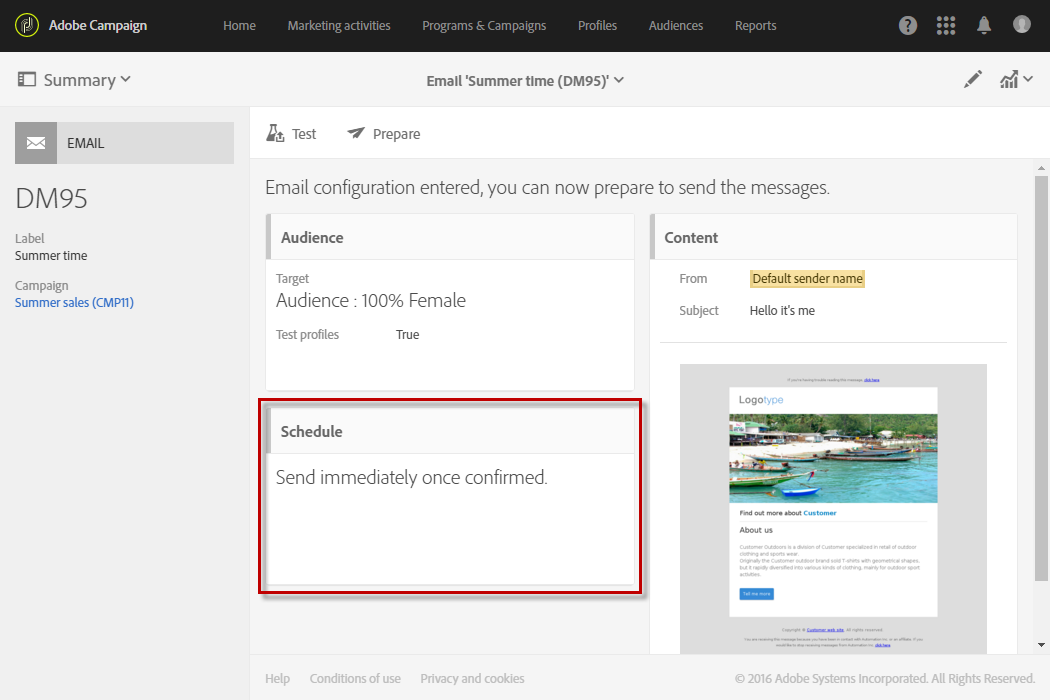Click the Summary panel layout icon
1050x700 pixels.
(x=27, y=80)
